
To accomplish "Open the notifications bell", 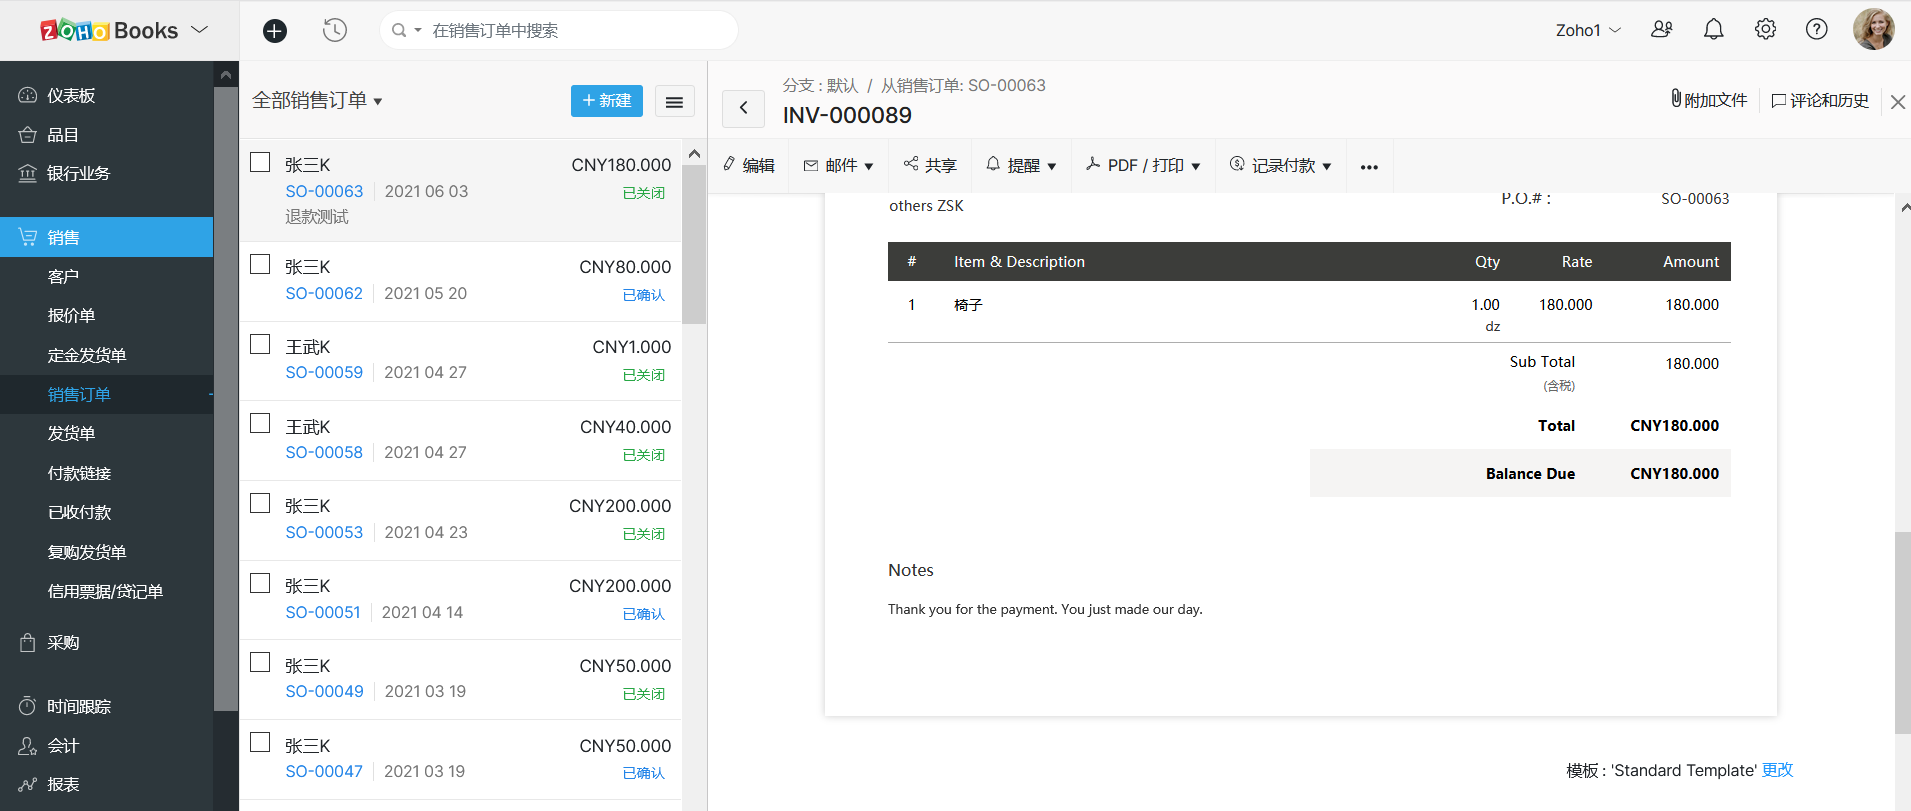I will point(1713,30).
